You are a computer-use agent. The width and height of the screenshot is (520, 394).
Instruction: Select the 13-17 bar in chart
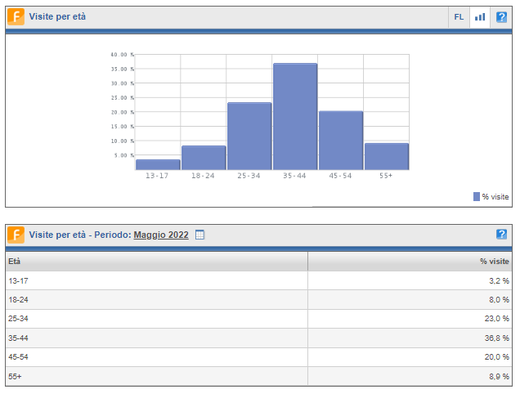coord(158,165)
